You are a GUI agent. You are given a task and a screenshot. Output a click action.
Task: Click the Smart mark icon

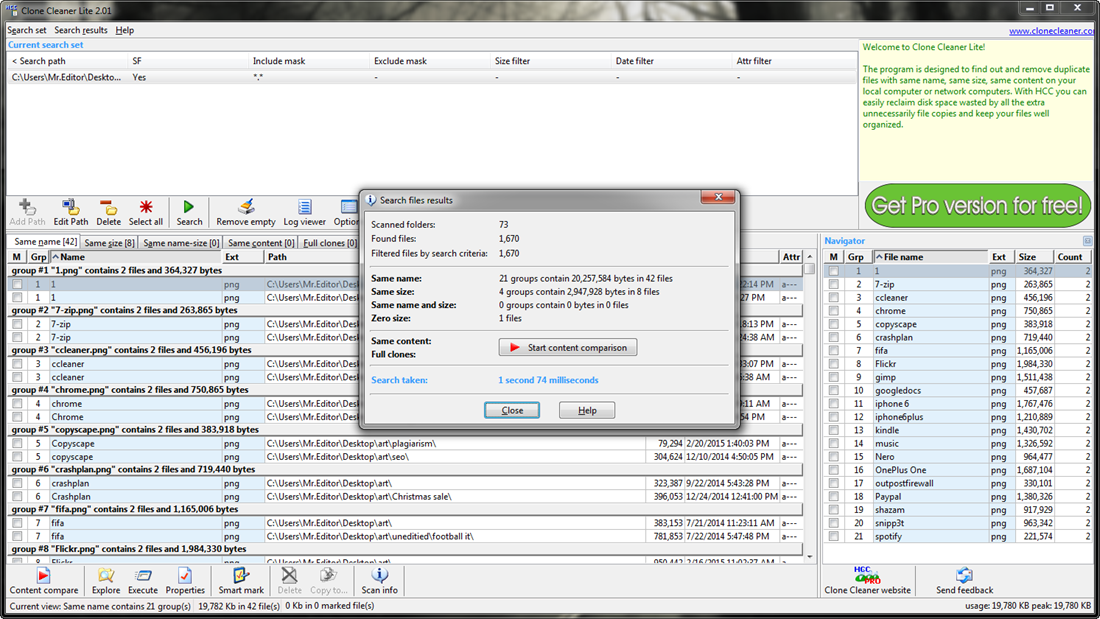[241, 576]
